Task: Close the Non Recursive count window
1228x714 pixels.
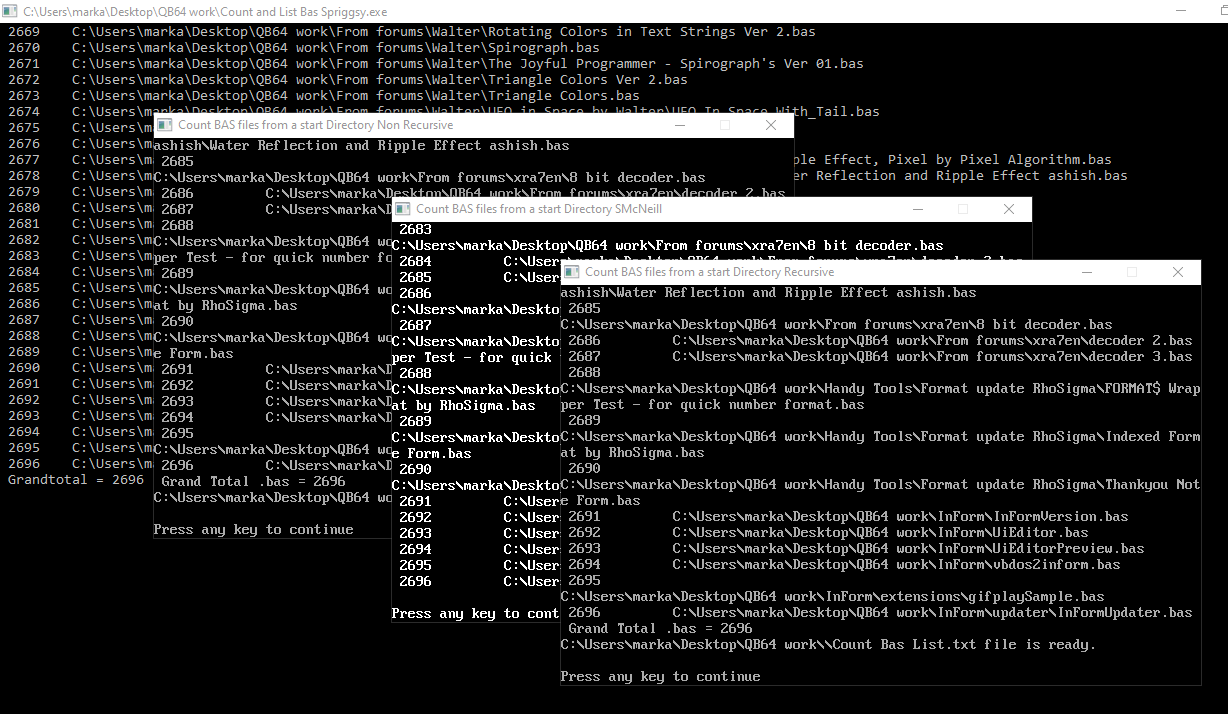Action: click(x=770, y=125)
